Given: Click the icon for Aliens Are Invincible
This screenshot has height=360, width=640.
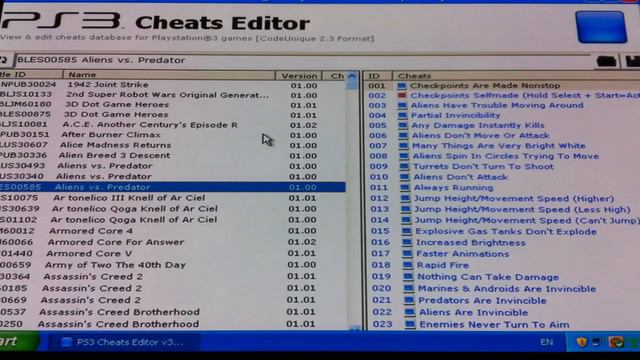Looking at the screenshot, I should pos(410,313).
